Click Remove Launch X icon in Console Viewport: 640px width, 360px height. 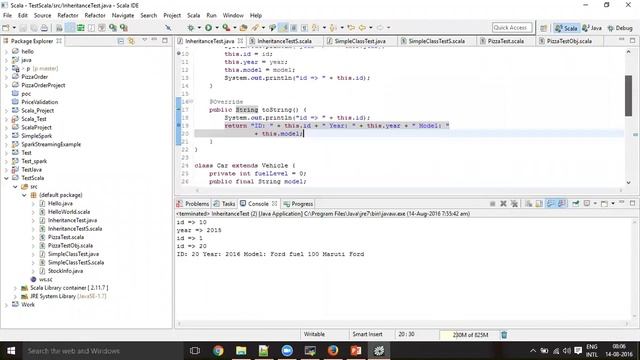point(503,203)
